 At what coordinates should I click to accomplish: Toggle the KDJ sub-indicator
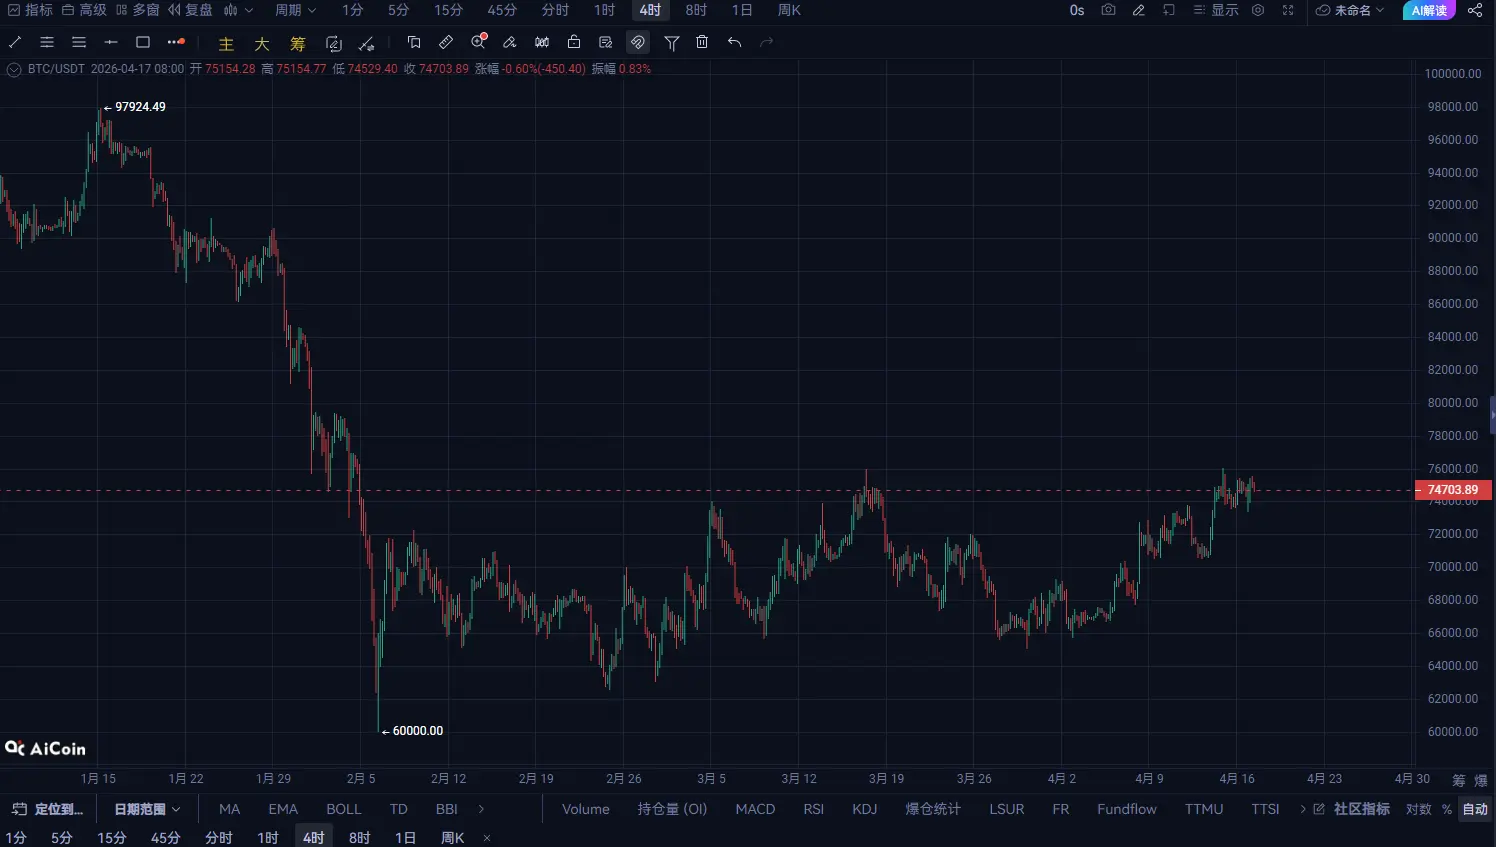click(x=865, y=809)
